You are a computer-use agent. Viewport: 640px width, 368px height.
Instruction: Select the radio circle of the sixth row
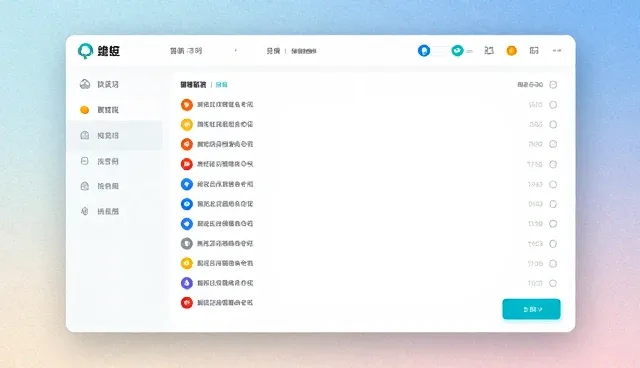click(x=553, y=204)
